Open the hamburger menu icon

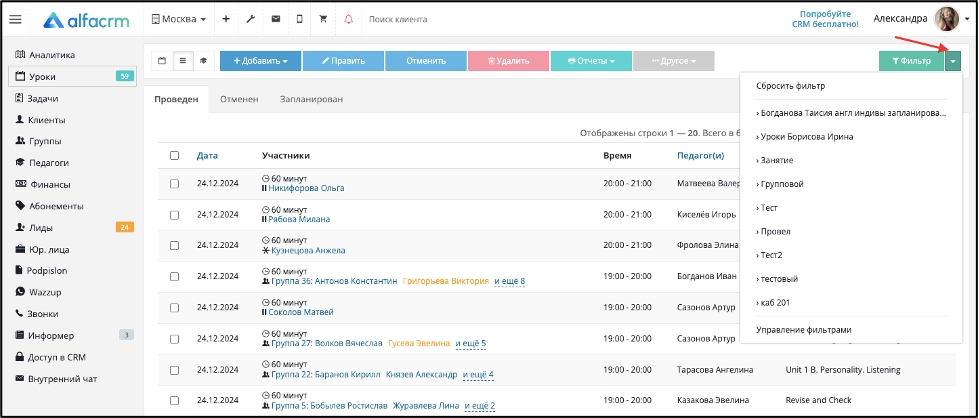[16, 19]
